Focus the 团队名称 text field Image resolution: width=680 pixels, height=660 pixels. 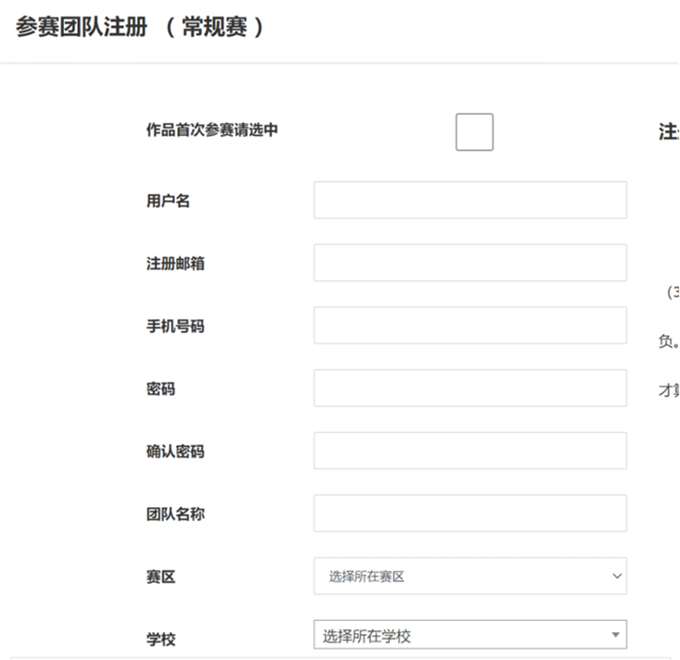tap(470, 513)
